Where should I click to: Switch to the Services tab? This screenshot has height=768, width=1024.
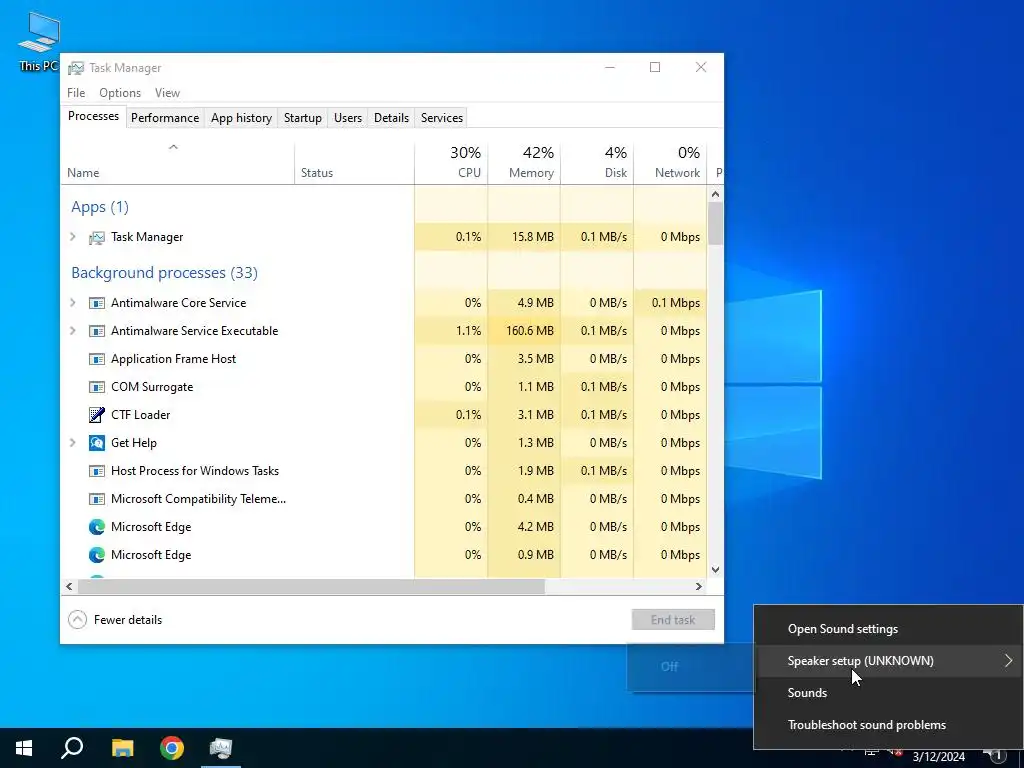441,118
